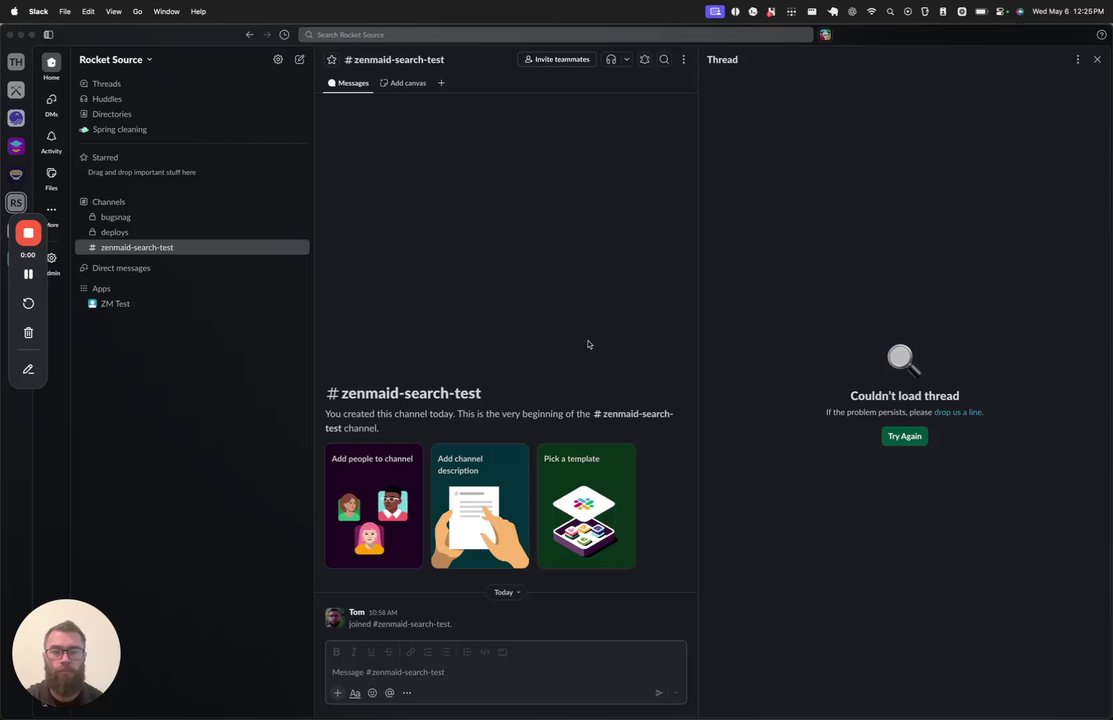Restart the recording
1113x720 pixels.
click(x=28, y=304)
